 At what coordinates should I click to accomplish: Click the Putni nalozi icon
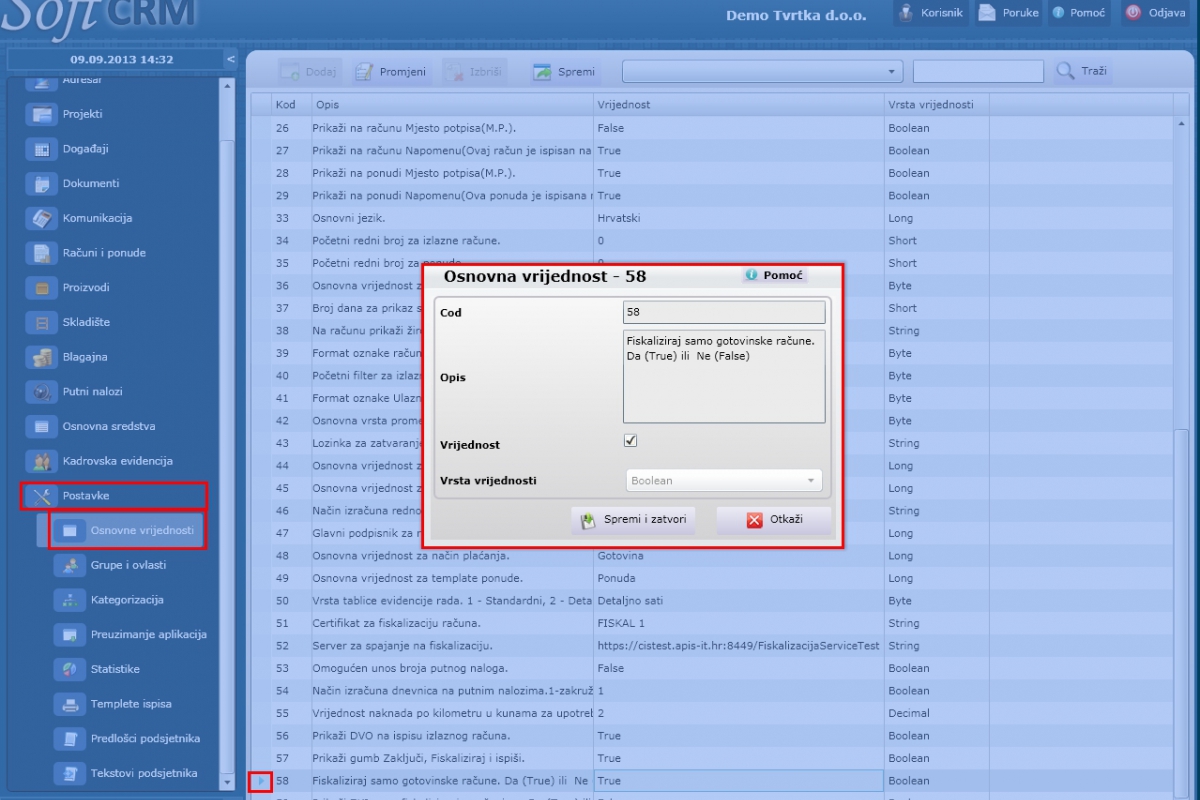pos(42,392)
